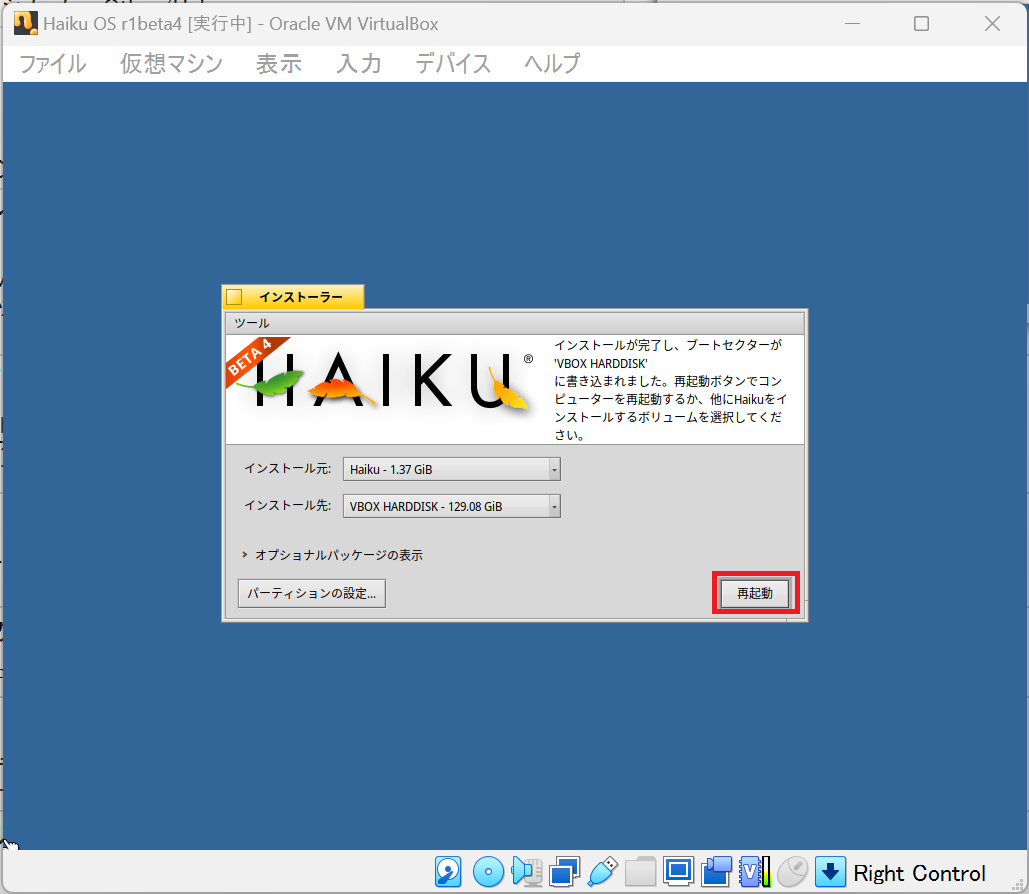
Task: Click the host key arrow icon
Action: (x=830, y=872)
